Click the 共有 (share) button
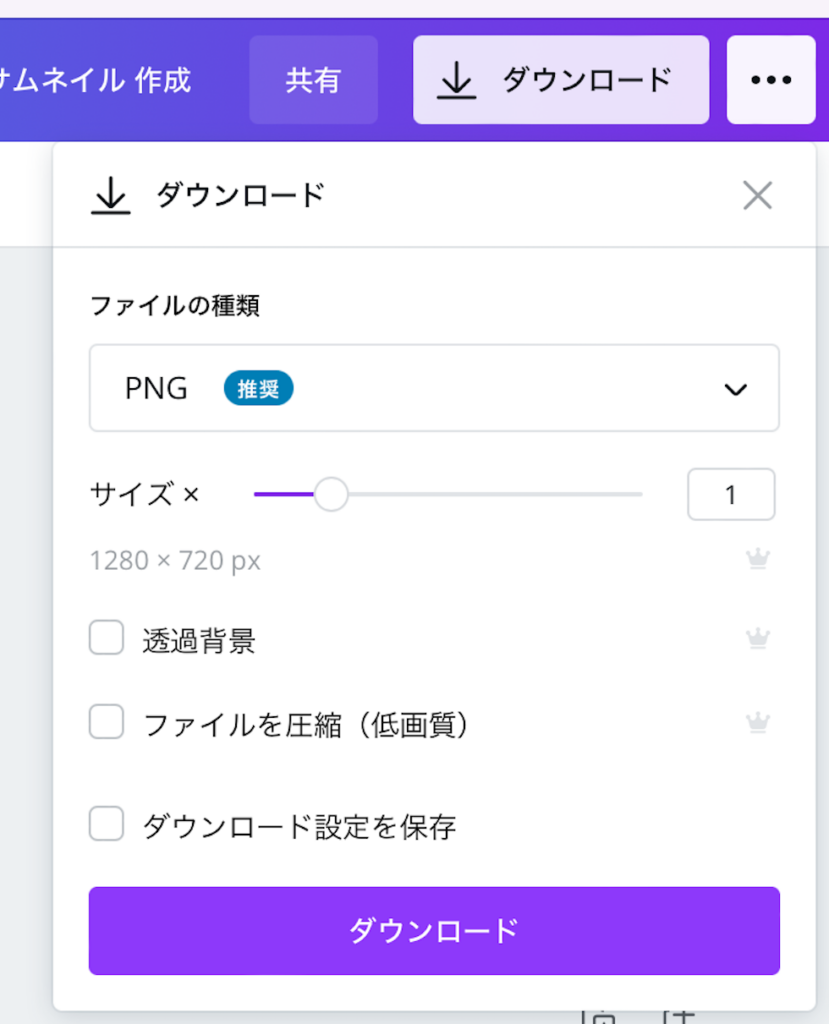The image size is (829, 1024). 313,79
